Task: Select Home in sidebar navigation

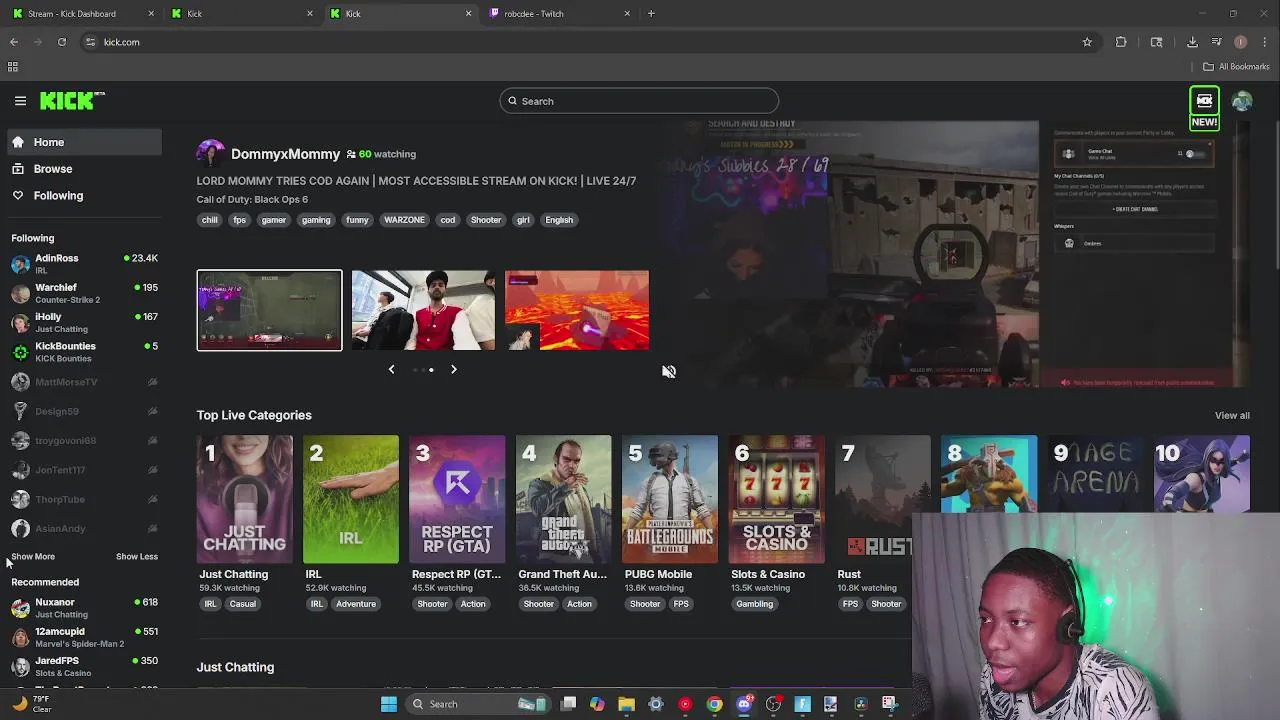Action: [x=84, y=142]
